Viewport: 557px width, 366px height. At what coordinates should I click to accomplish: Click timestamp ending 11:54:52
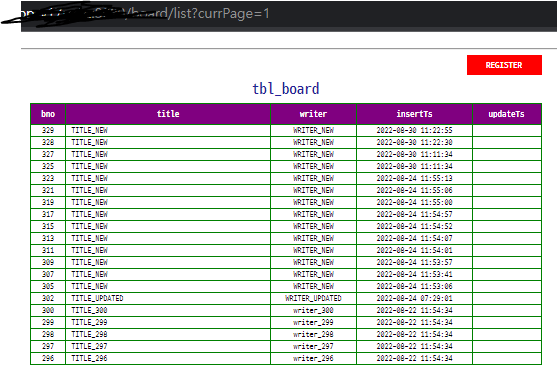pos(415,226)
